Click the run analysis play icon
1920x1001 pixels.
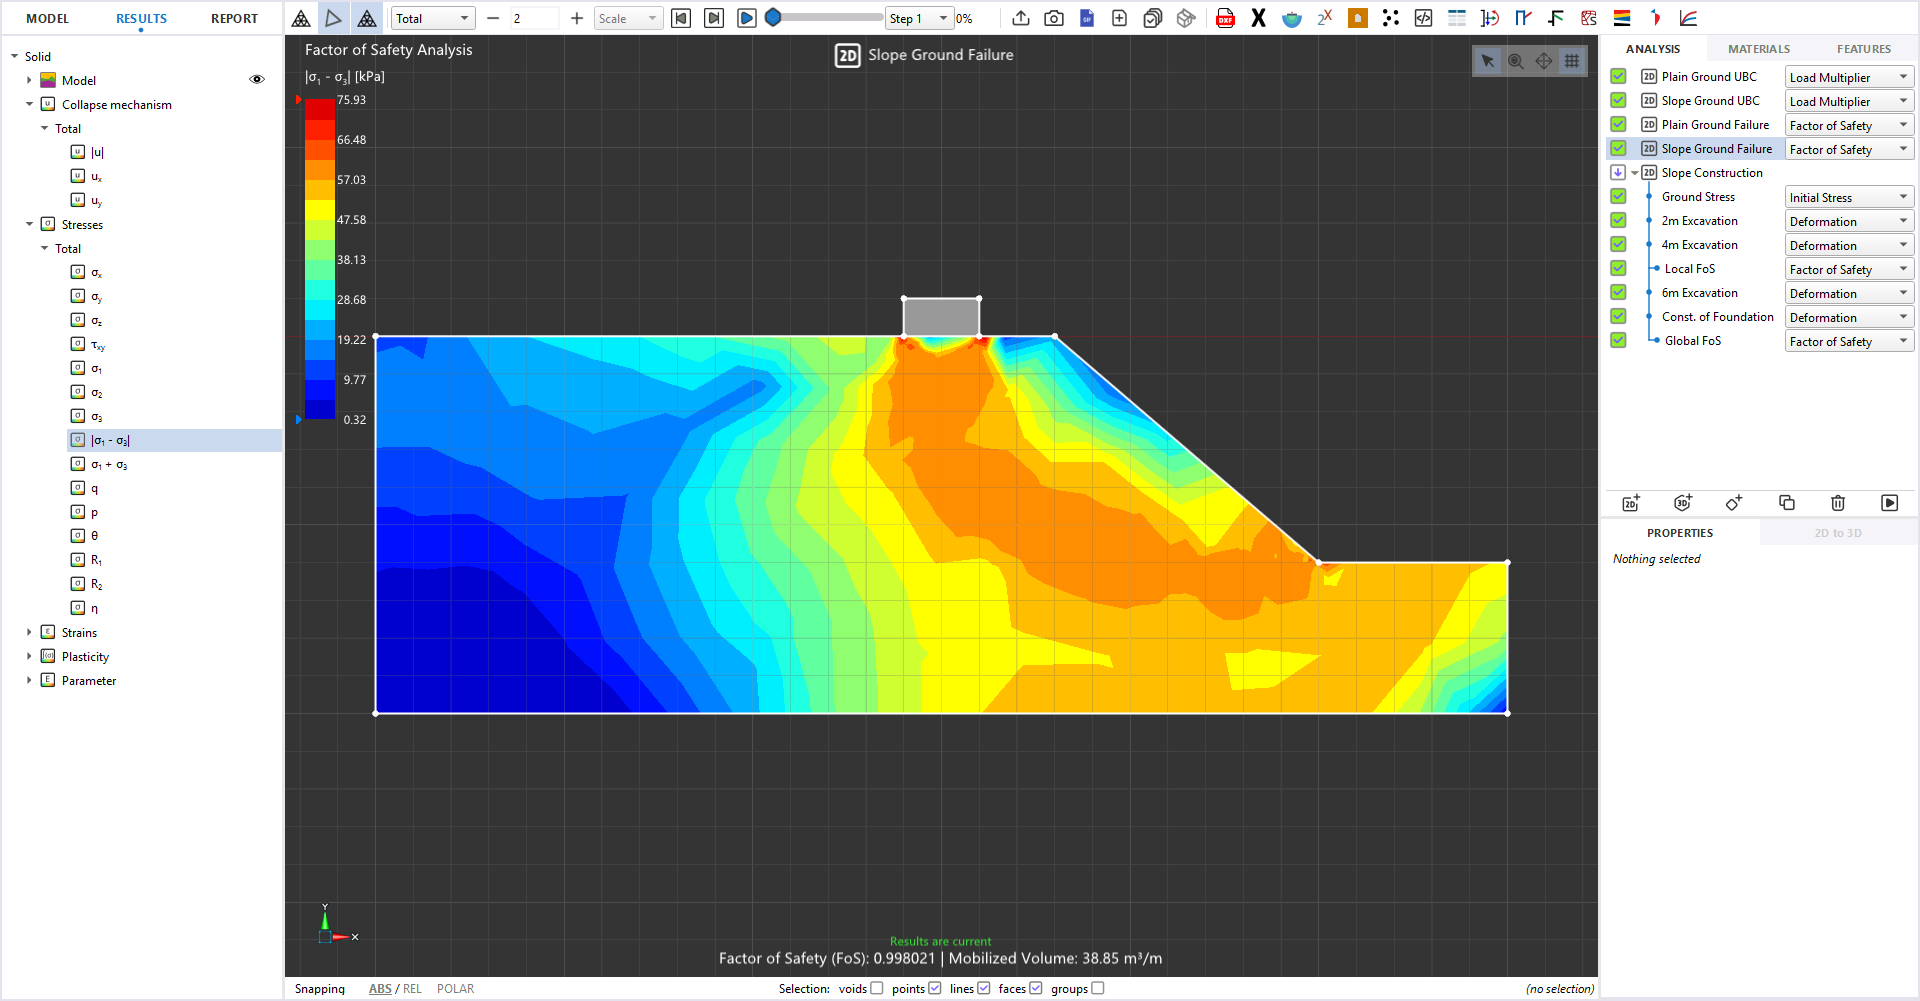(x=1889, y=503)
